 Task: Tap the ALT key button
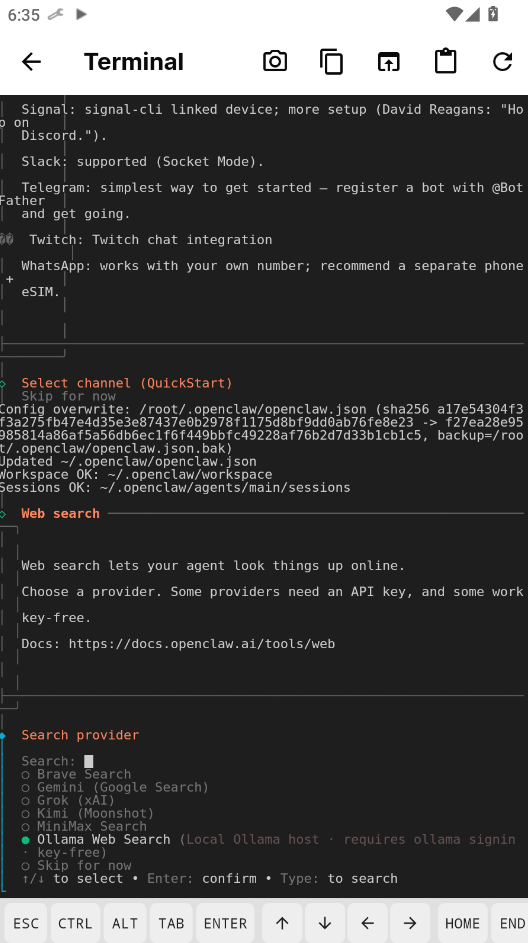[125, 923]
